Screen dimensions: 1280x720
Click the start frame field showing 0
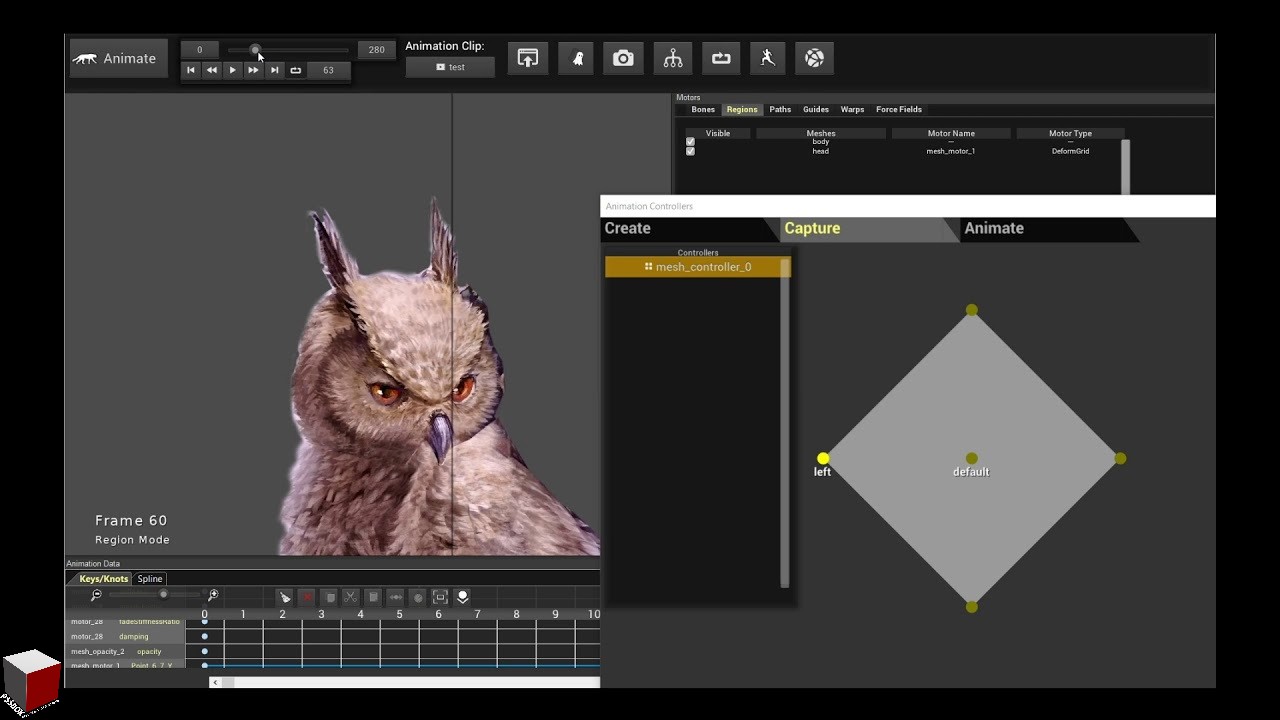(x=200, y=50)
